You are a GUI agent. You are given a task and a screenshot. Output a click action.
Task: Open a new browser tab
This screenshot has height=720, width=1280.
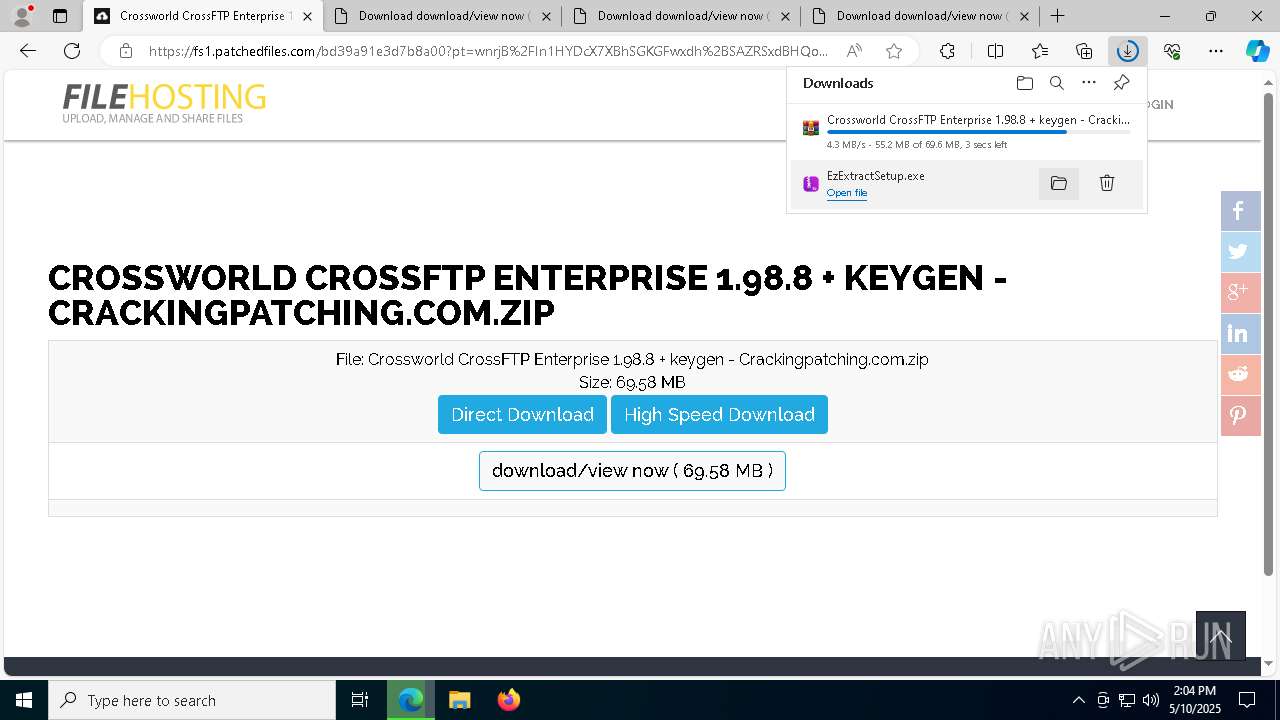(1057, 16)
